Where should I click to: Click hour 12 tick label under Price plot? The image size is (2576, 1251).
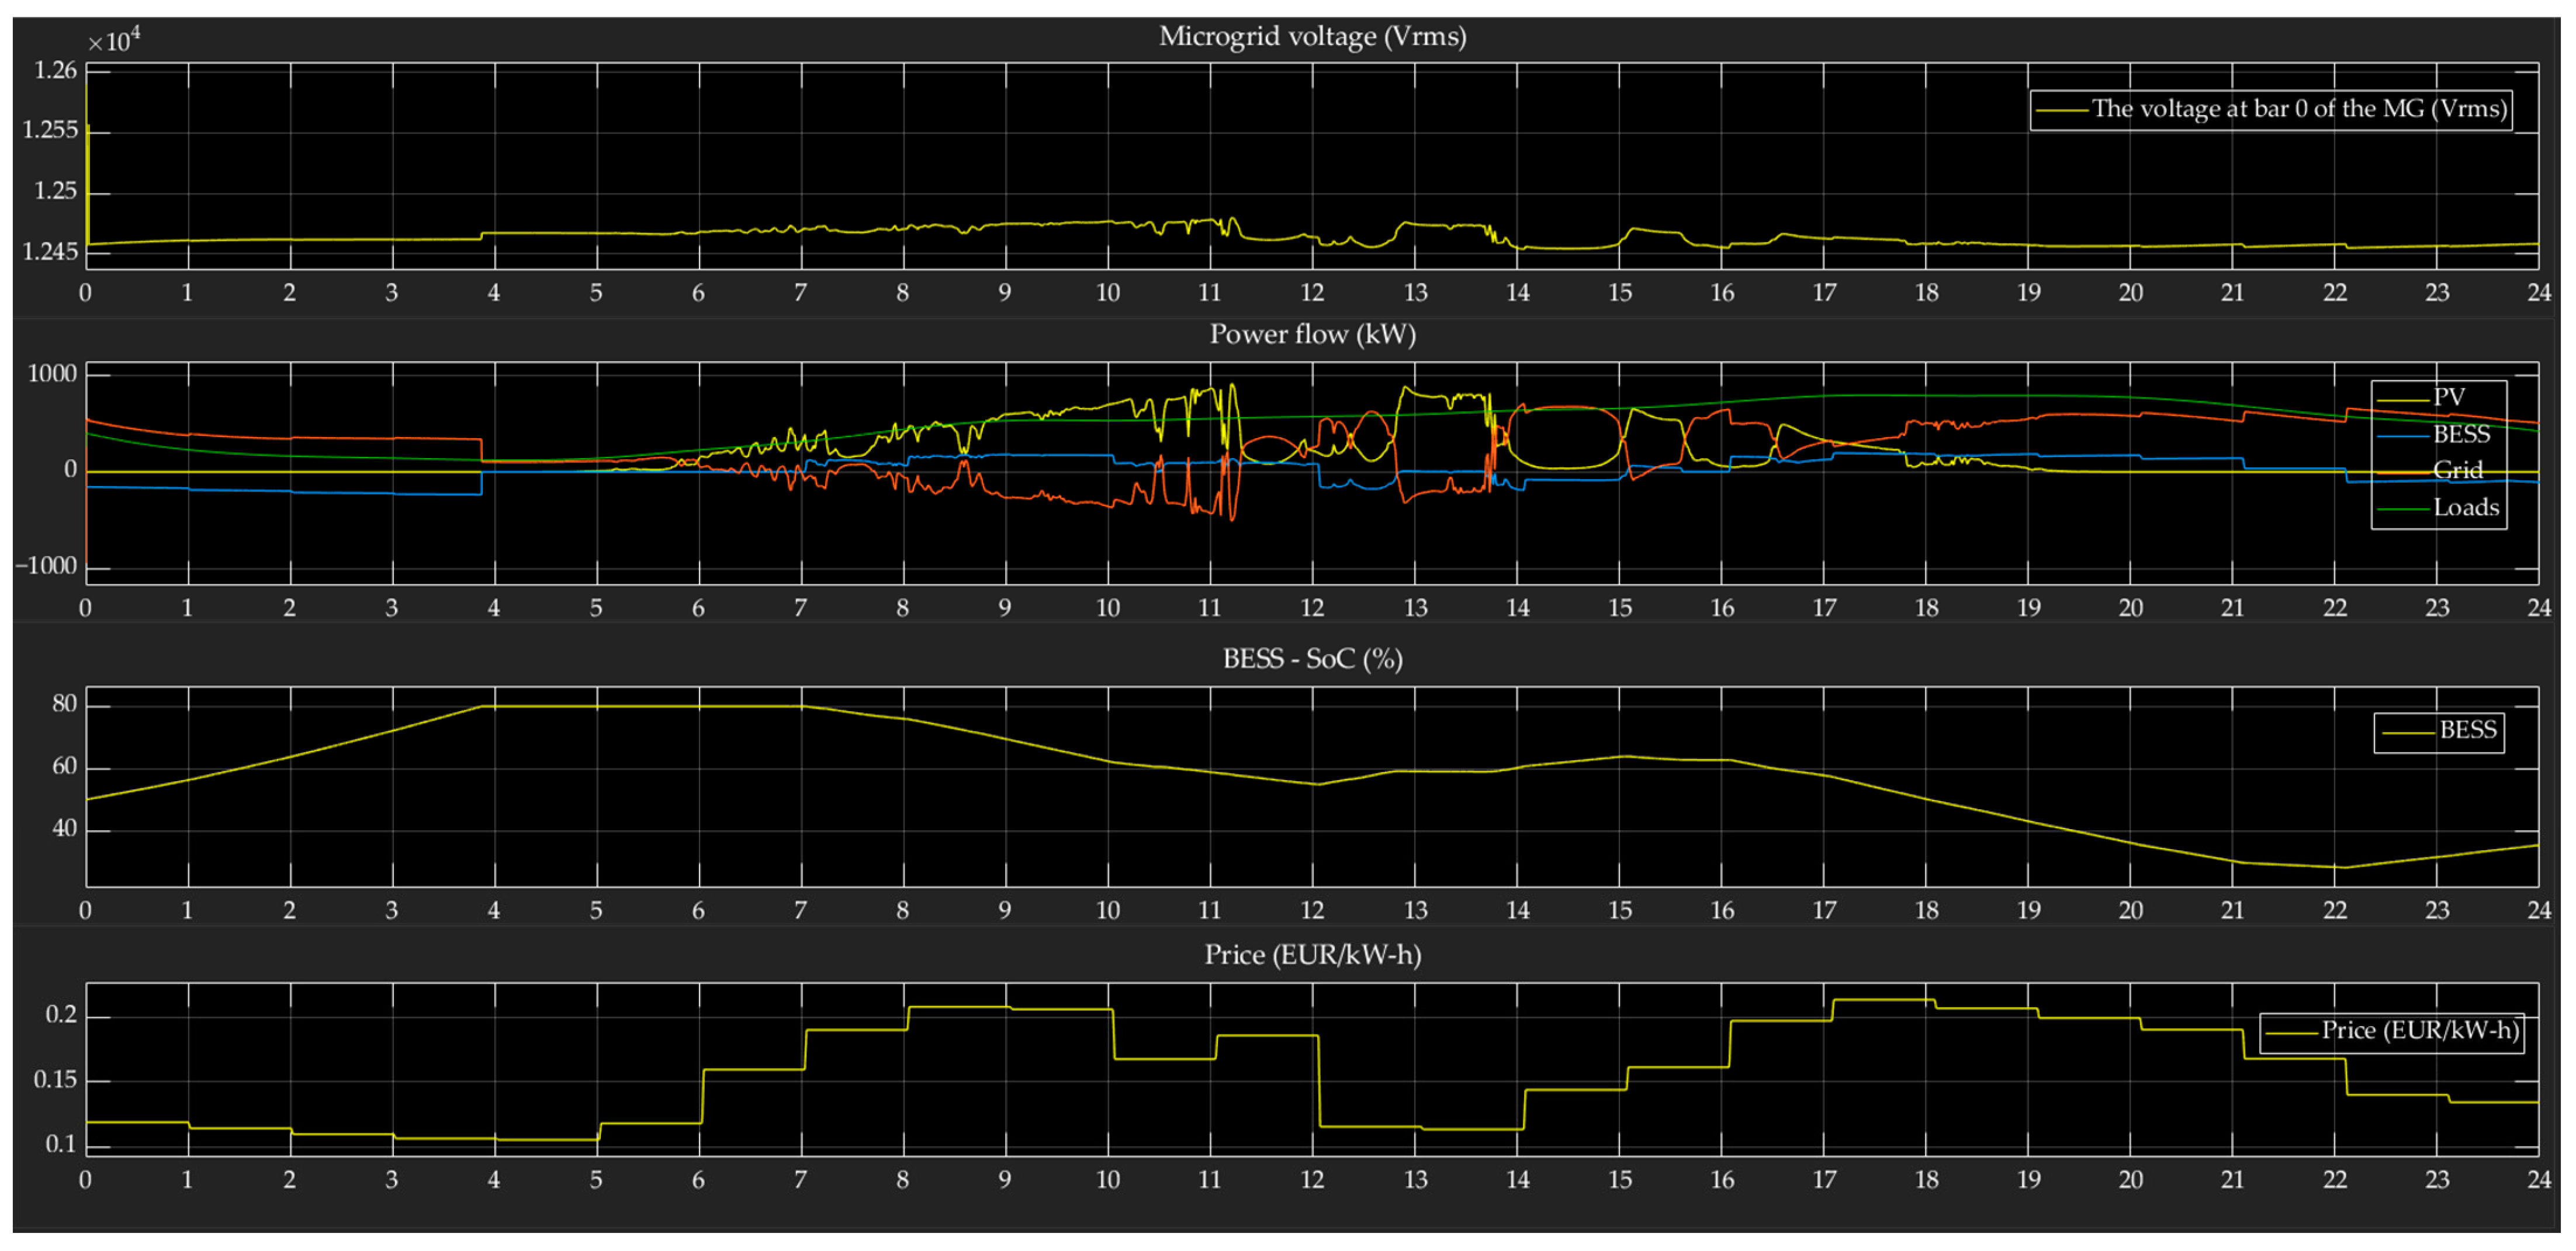pyautogui.click(x=1312, y=1180)
